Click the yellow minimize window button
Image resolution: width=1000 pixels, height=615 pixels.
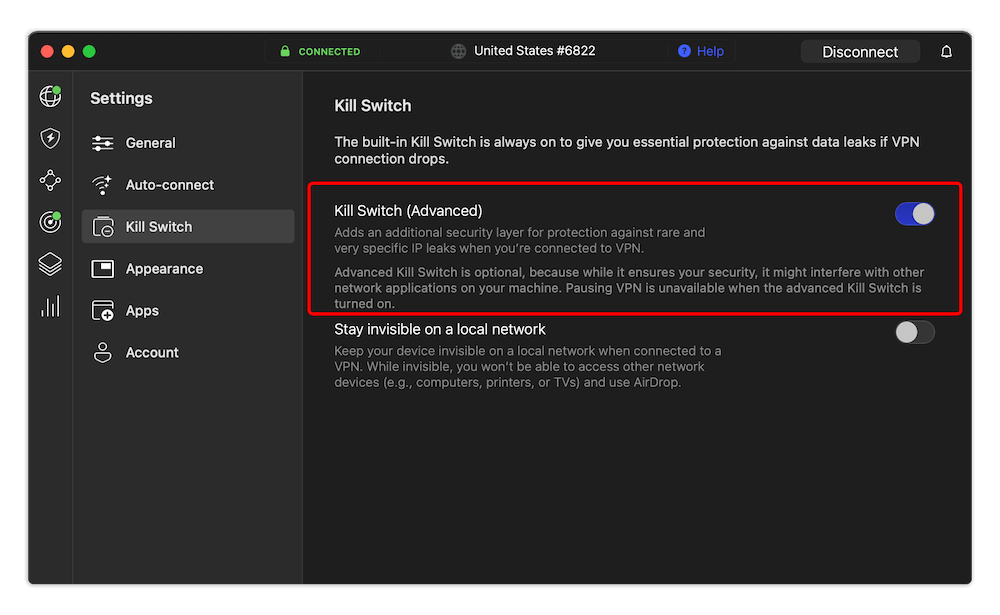68,52
